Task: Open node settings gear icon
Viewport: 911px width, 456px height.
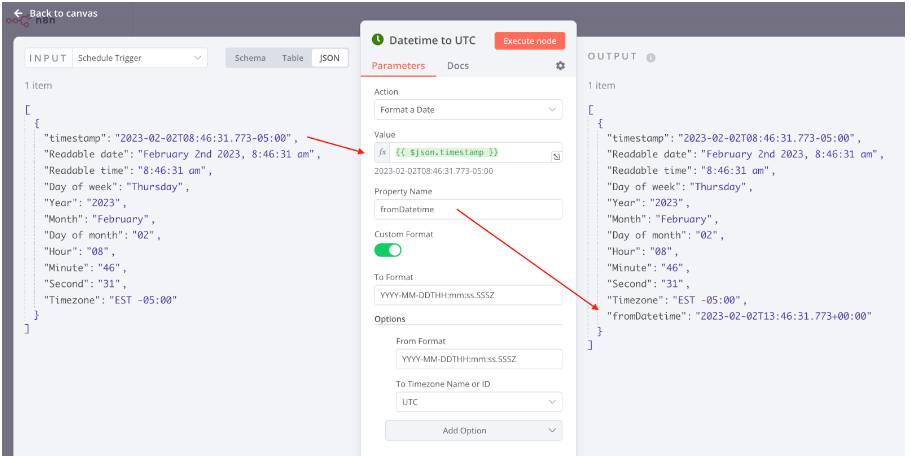Action: click(560, 66)
